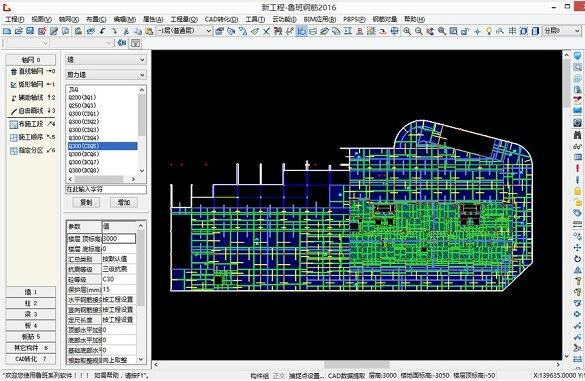Click the binoculars icon in right sidebar
Image resolution: width=585 pixels, height=381 pixels.
pos(577,134)
